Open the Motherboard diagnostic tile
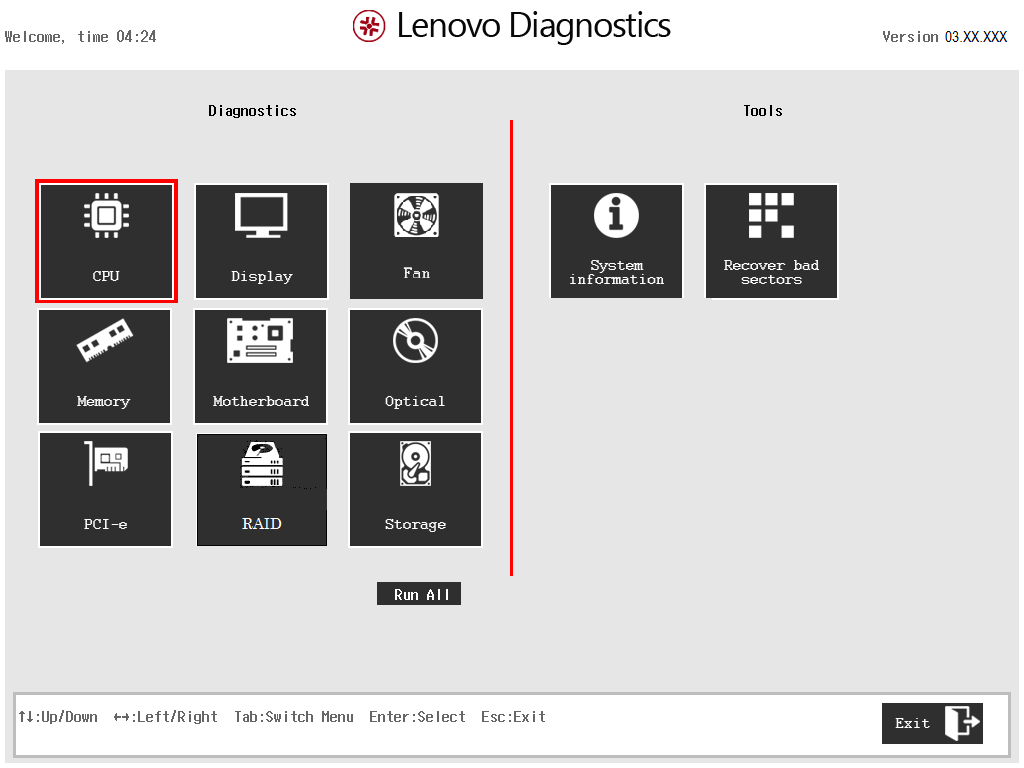Image resolution: width=1024 pixels, height=768 pixels. 260,366
